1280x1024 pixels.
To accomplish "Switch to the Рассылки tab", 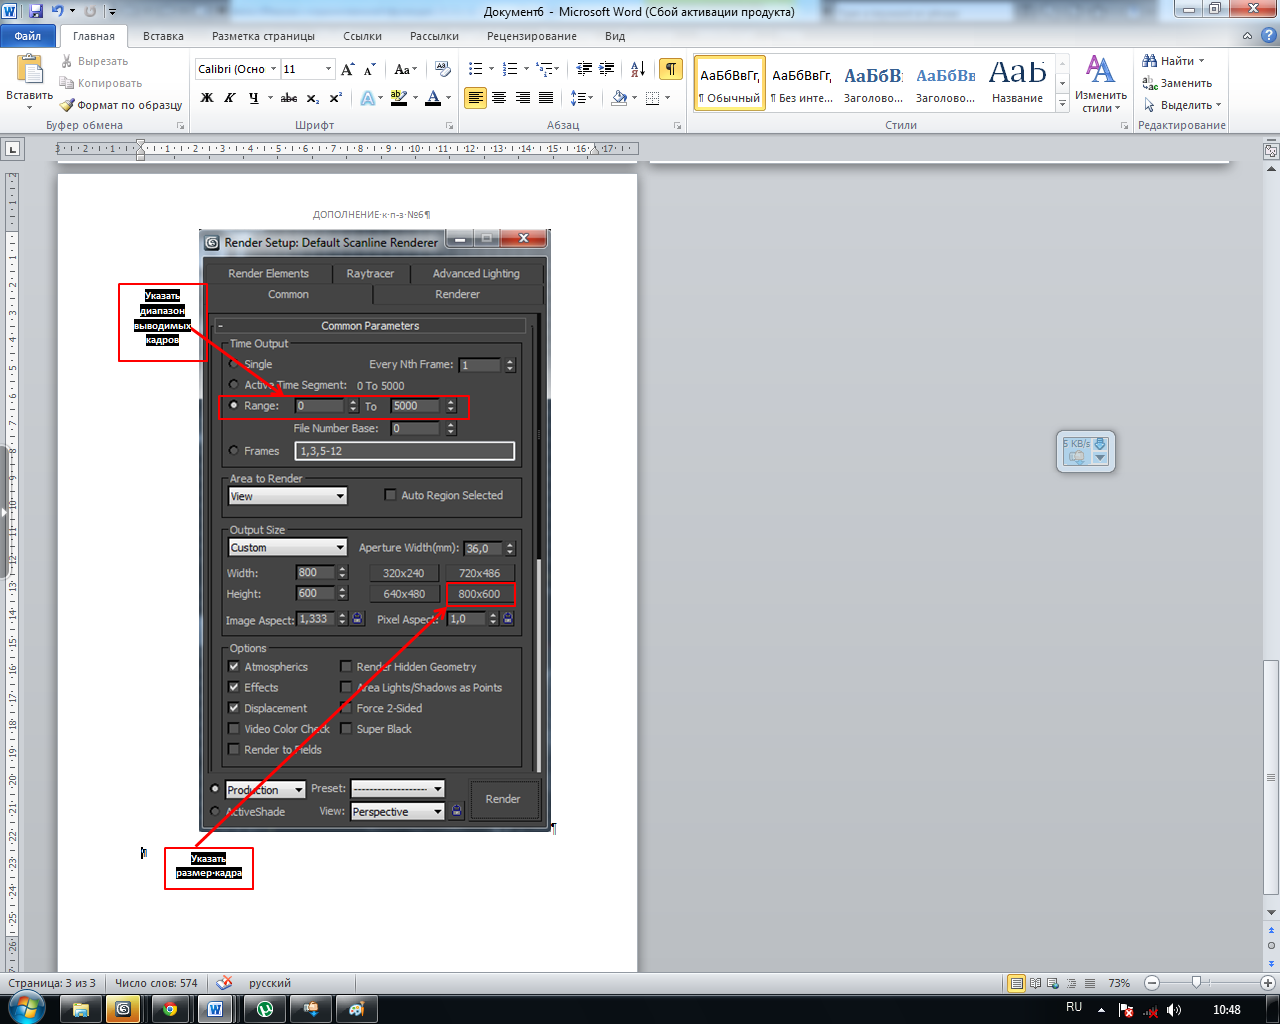I will [434, 36].
